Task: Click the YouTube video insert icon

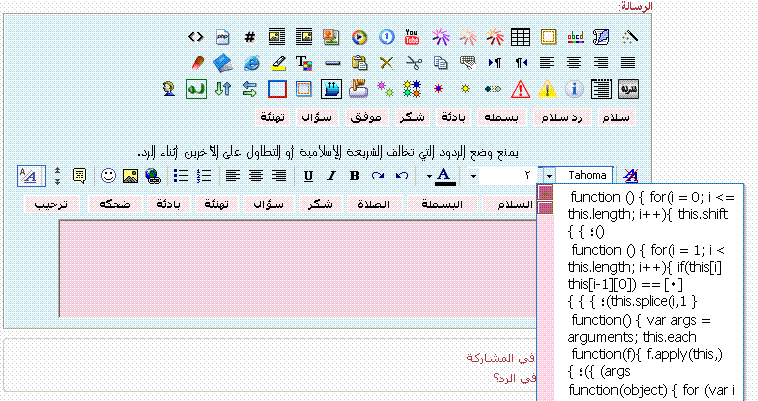Action: 411,37
